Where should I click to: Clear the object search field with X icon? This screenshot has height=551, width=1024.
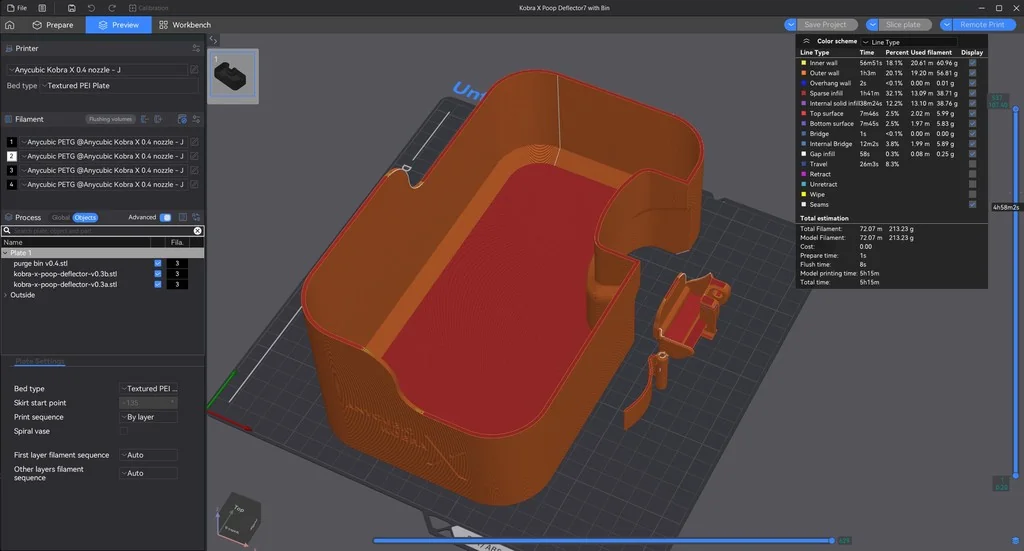point(197,231)
